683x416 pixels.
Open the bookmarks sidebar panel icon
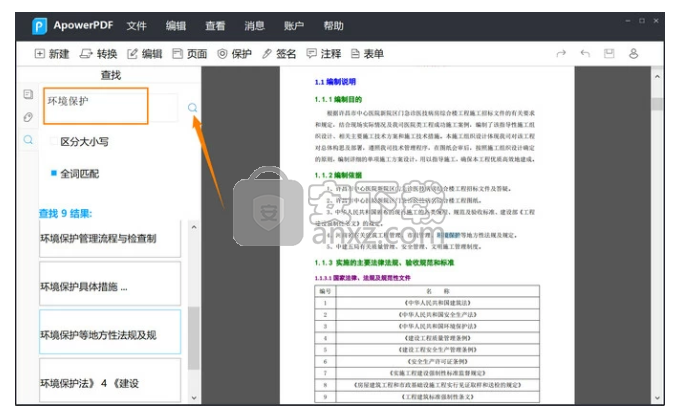[28, 94]
